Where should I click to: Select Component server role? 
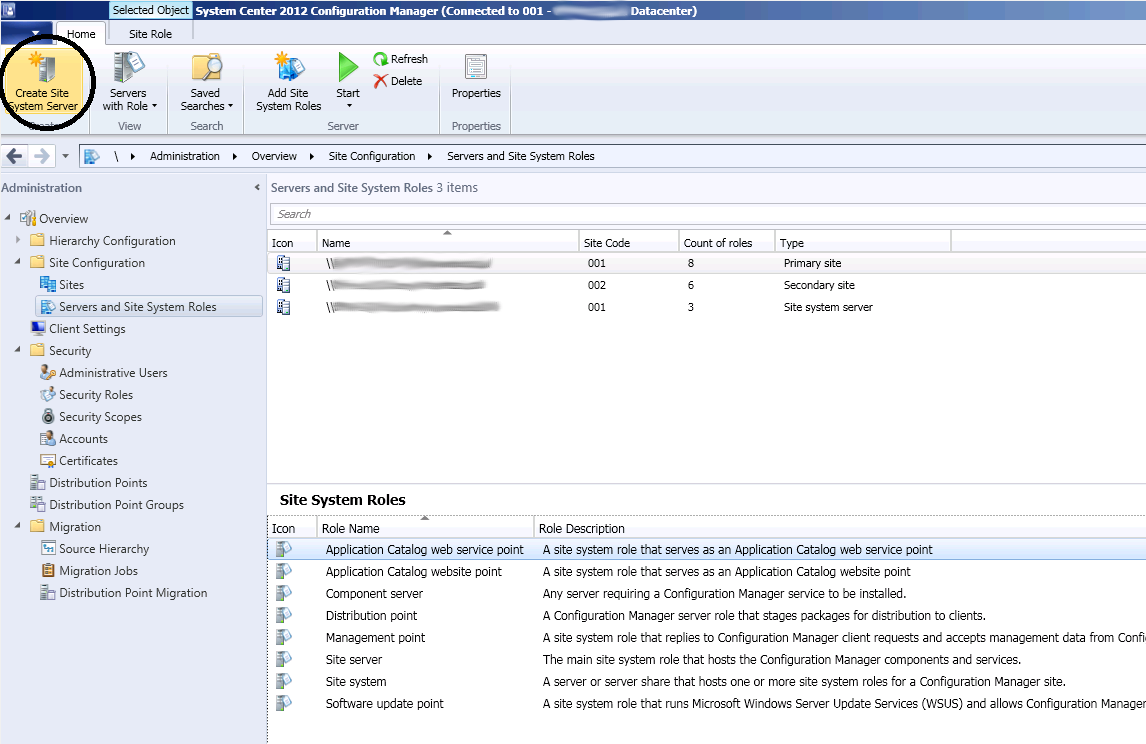(x=707, y=593)
